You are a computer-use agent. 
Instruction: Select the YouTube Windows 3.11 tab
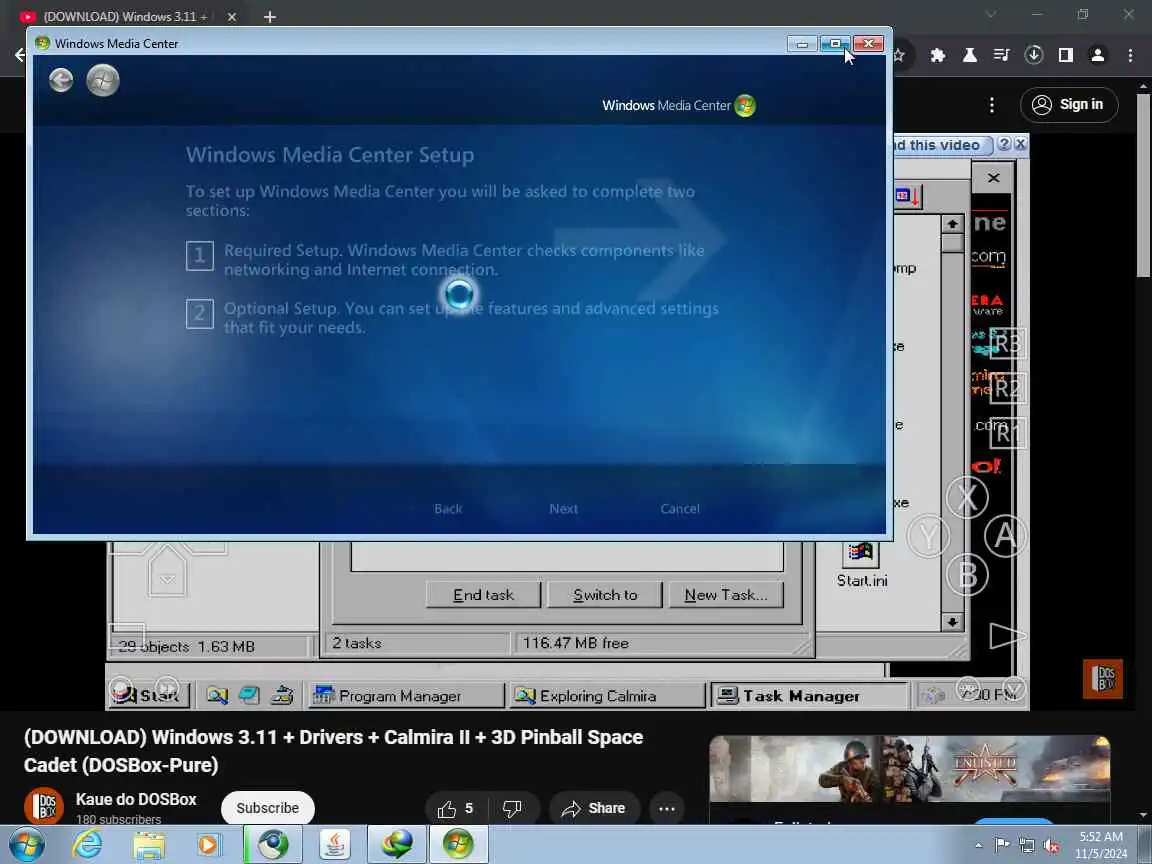point(125,16)
